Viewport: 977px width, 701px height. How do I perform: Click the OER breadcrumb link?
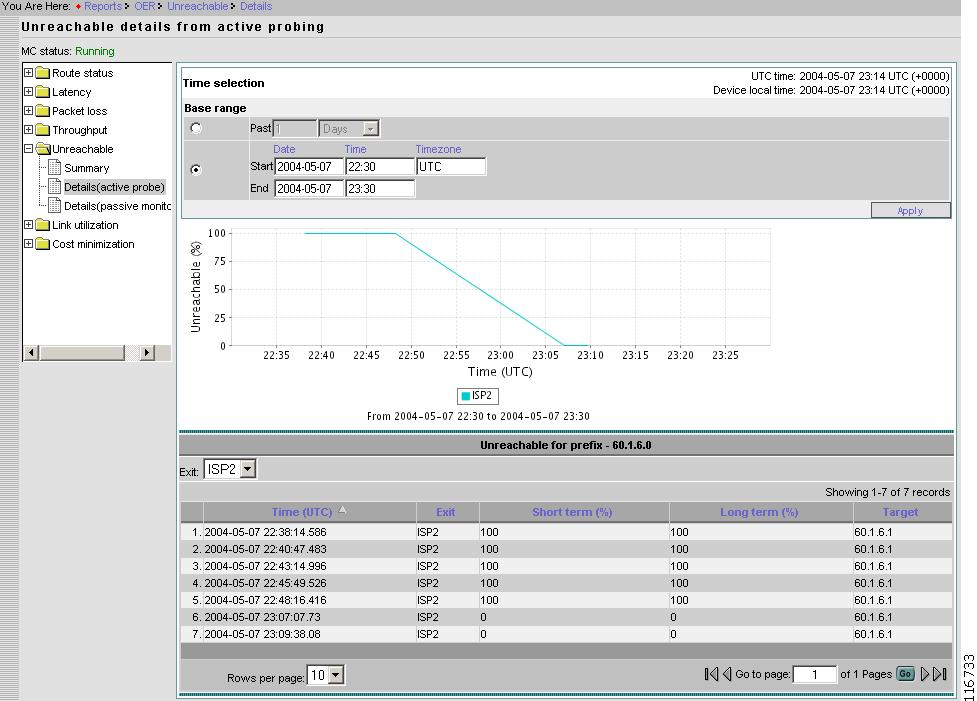(145, 6)
